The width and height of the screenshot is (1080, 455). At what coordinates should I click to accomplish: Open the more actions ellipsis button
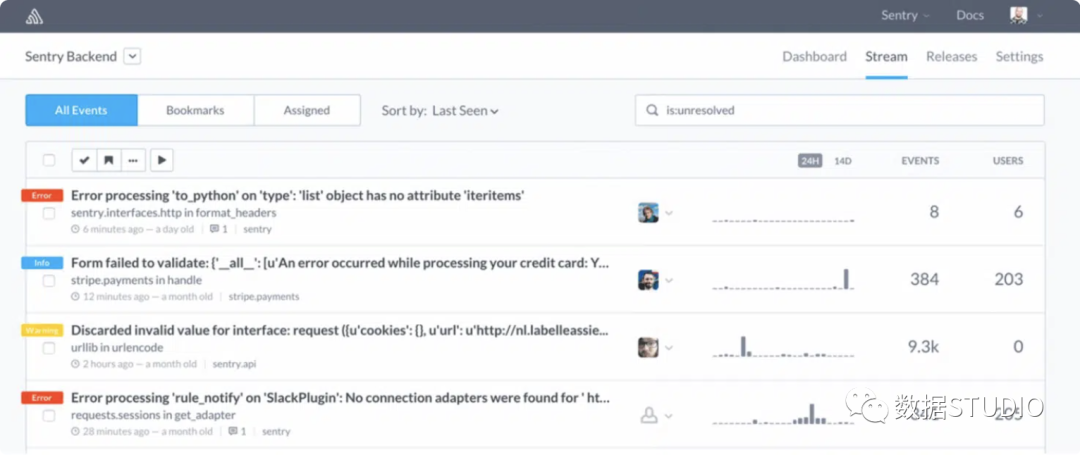pos(133,160)
